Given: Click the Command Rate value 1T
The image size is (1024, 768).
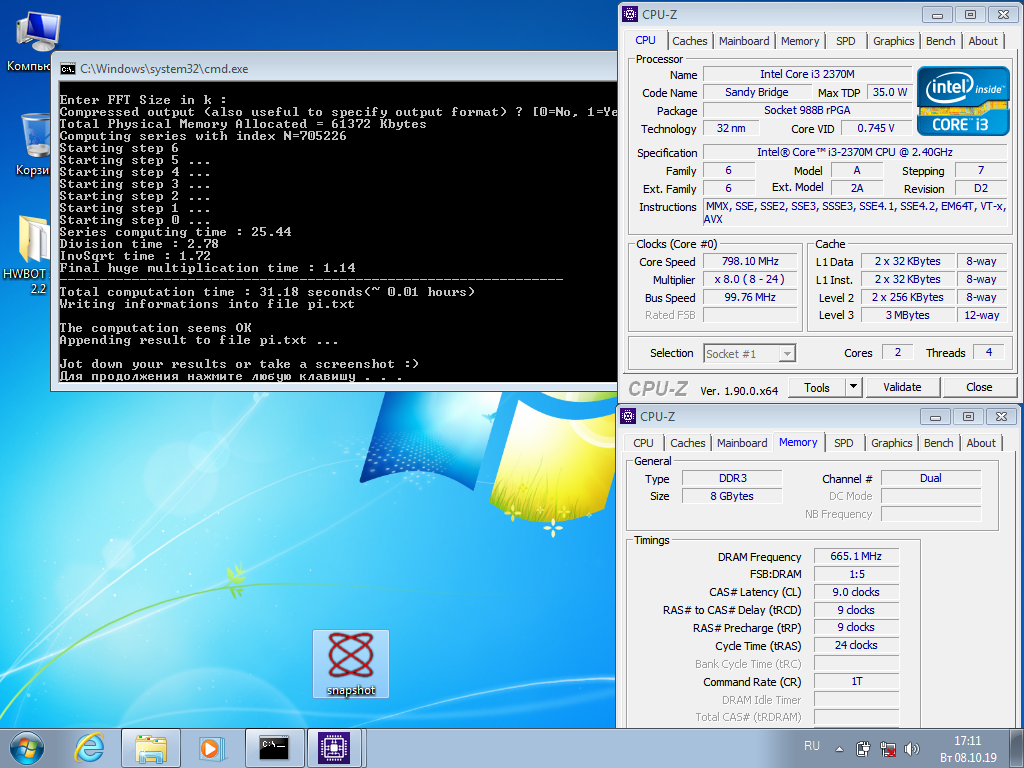Looking at the screenshot, I should [x=856, y=681].
